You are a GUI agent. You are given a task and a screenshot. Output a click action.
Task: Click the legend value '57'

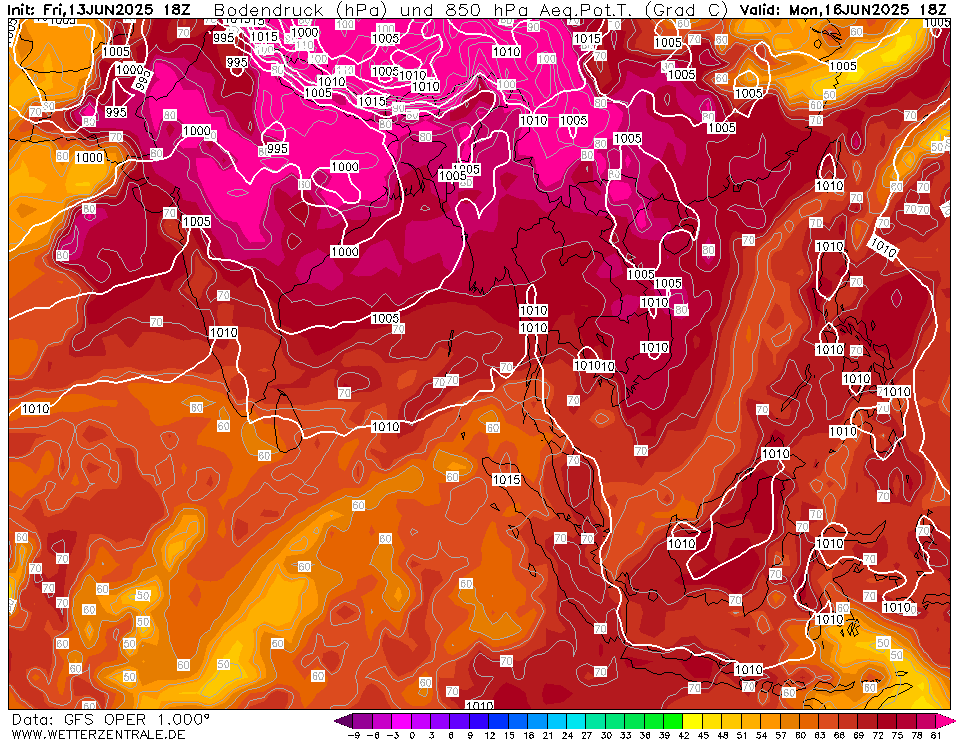(782, 735)
